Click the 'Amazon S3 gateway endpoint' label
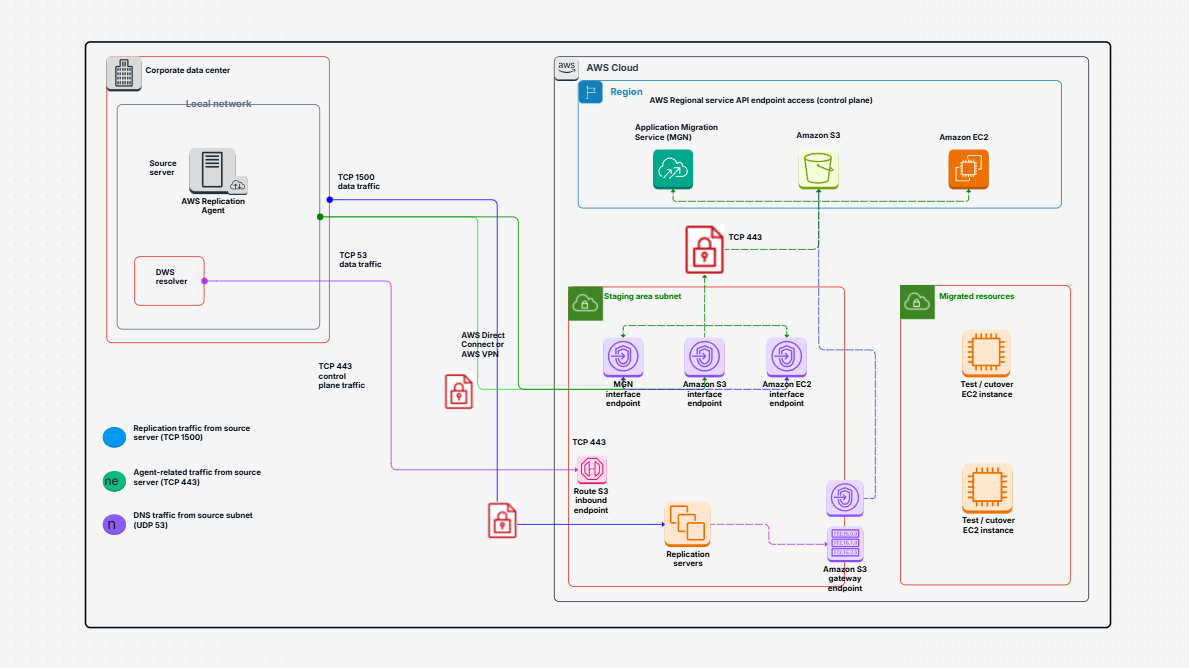The height and width of the screenshot is (668, 1189). (845, 579)
